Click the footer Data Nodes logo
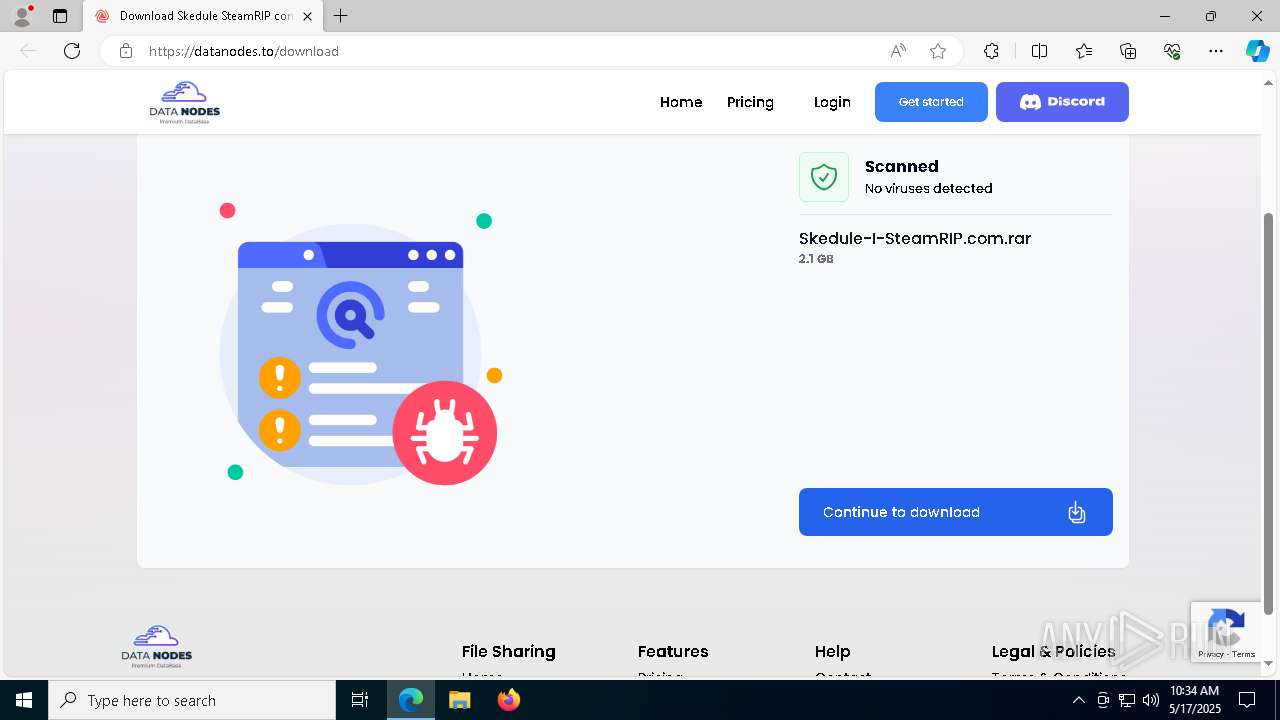This screenshot has height=720, width=1280. coord(157,647)
